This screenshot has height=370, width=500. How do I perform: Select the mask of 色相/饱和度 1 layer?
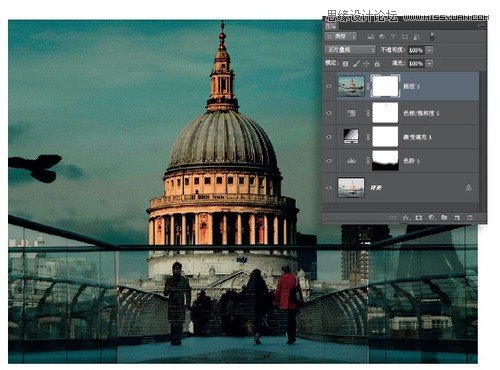385,113
